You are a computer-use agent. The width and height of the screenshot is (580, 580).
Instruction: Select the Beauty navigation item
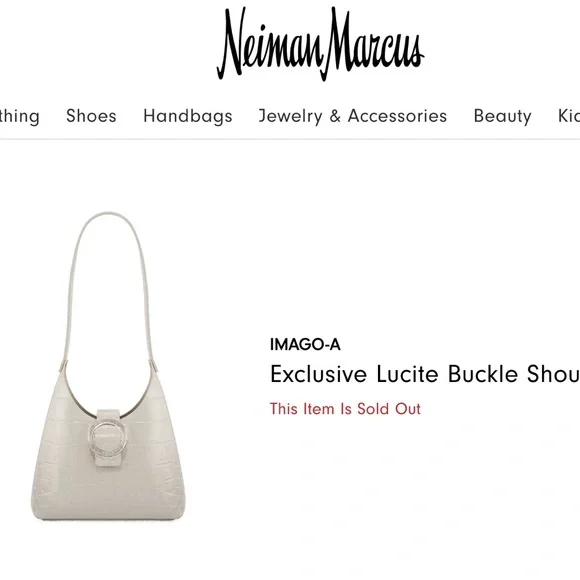tap(502, 116)
